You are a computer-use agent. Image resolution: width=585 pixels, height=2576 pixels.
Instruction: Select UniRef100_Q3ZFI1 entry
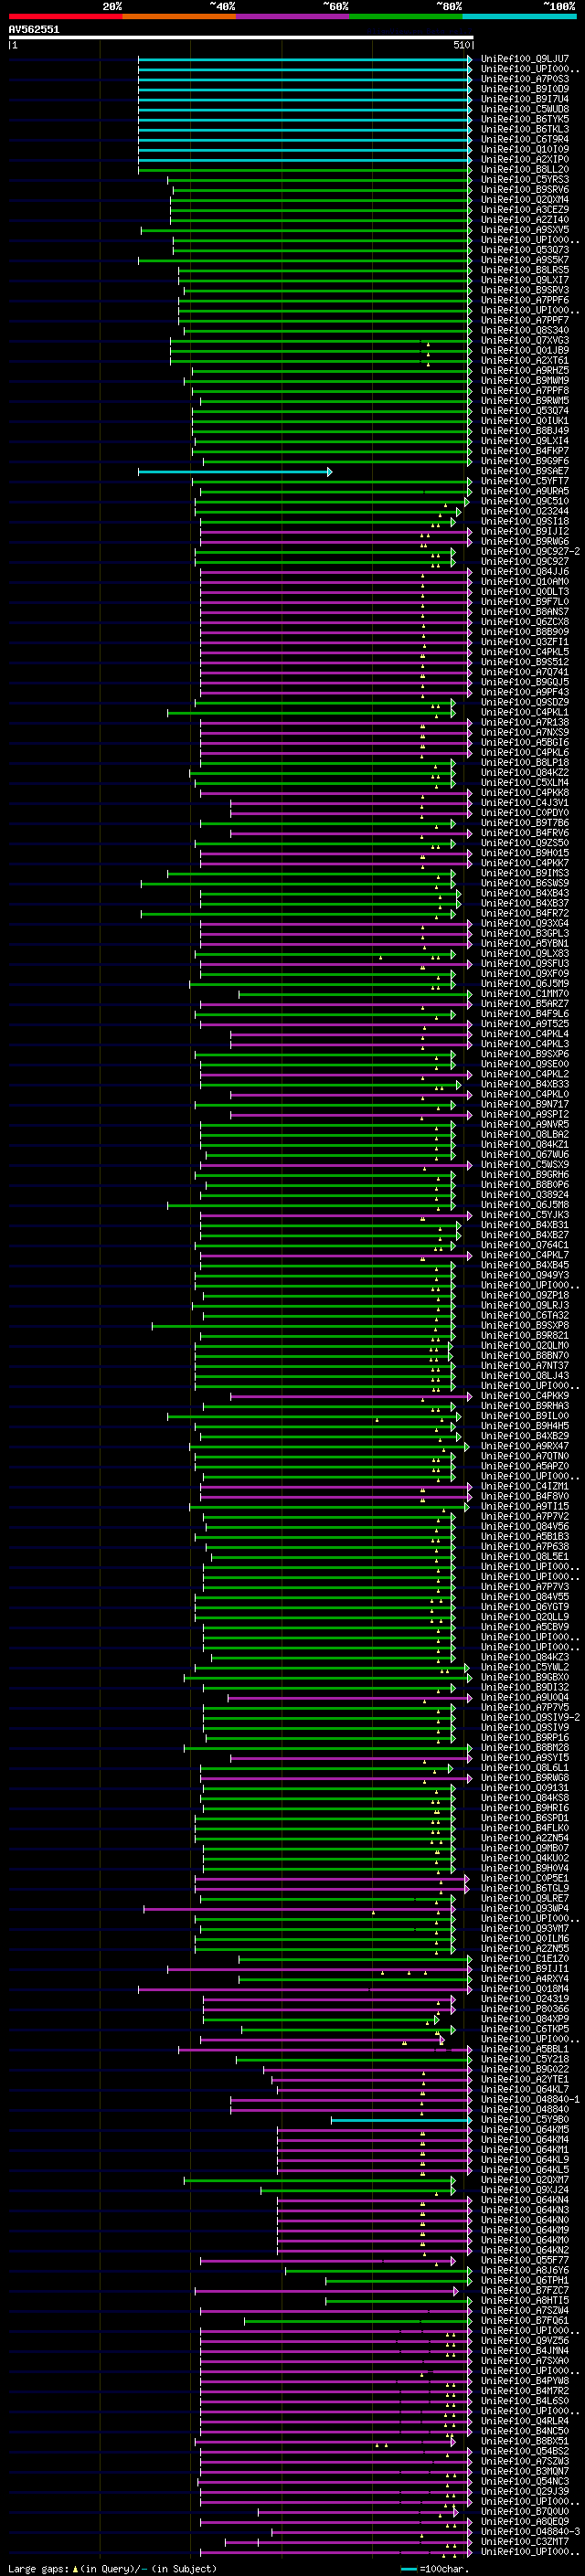pos(525,642)
